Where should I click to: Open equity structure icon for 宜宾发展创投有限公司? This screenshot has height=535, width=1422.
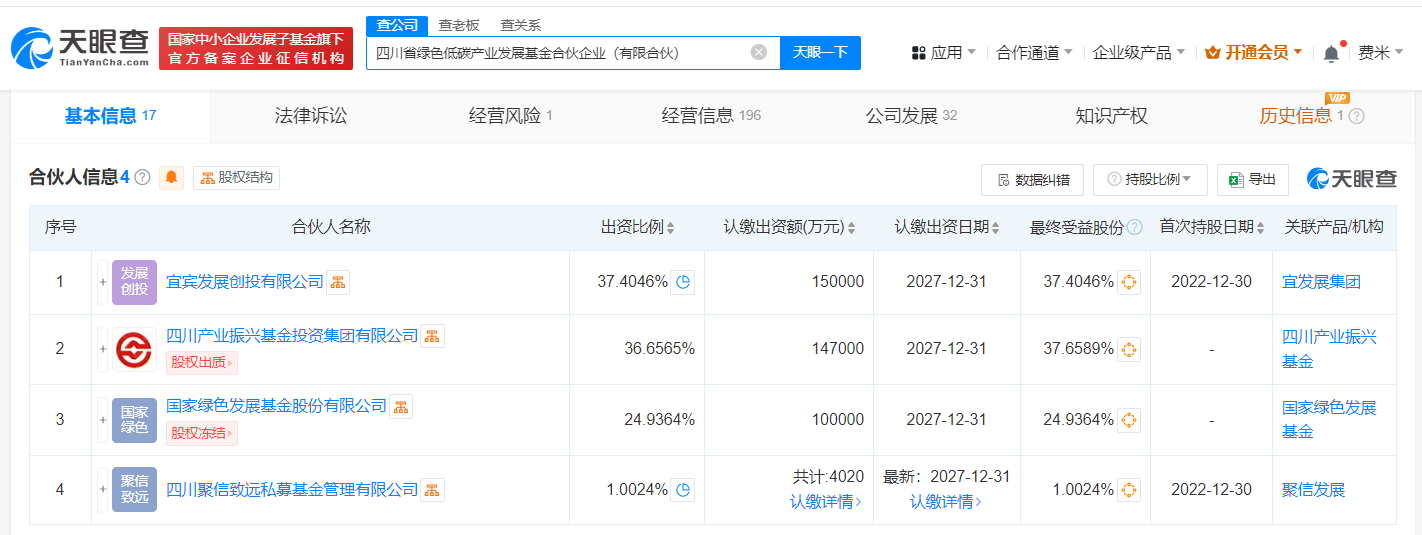338,282
